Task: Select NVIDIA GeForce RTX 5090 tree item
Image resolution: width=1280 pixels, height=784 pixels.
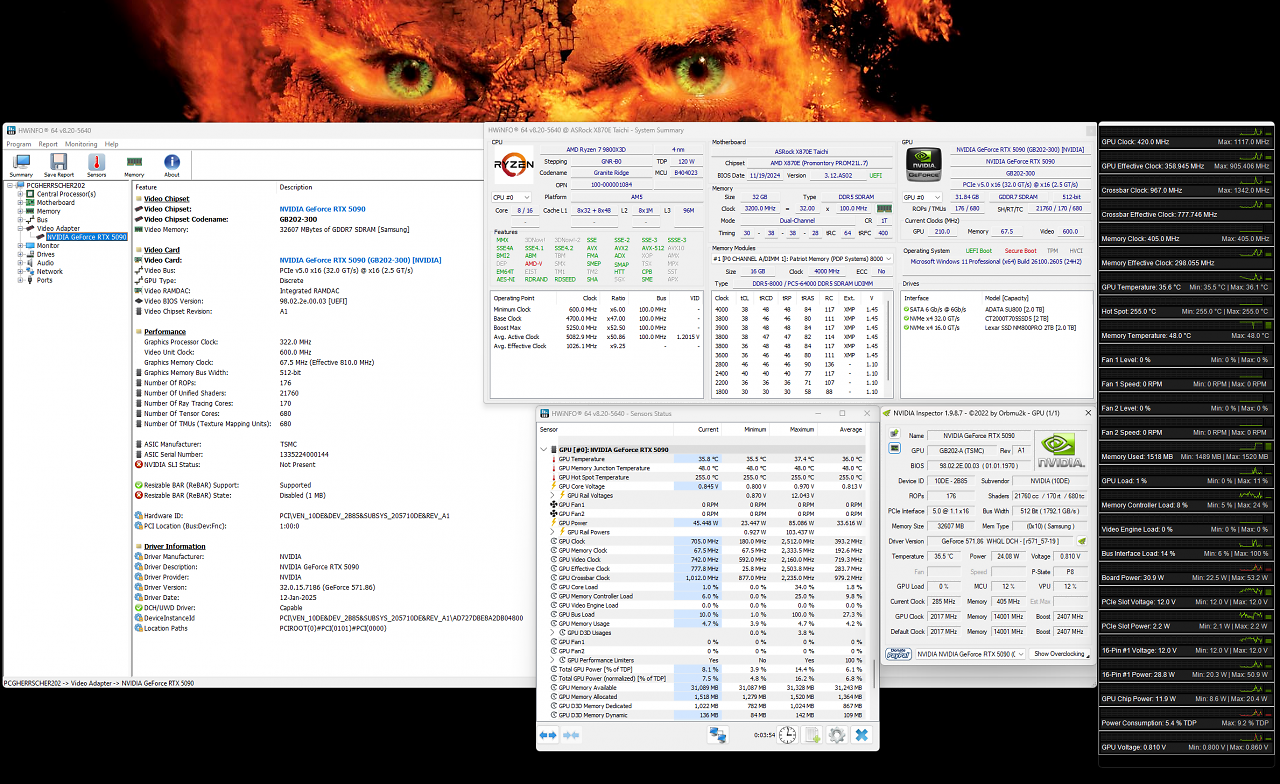Action: click(86, 237)
